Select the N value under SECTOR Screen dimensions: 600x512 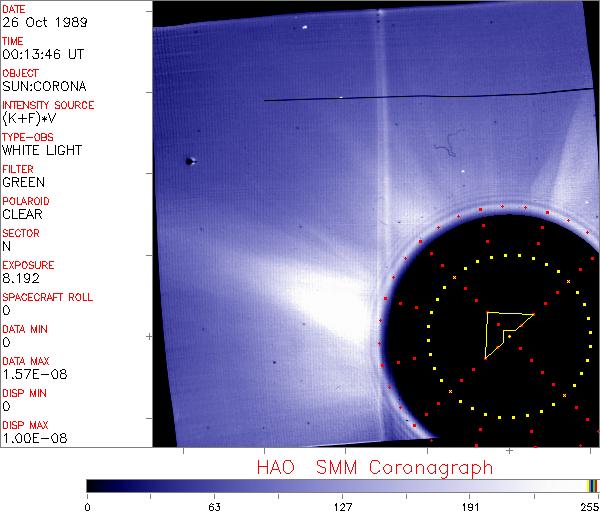tap(7, 246)
